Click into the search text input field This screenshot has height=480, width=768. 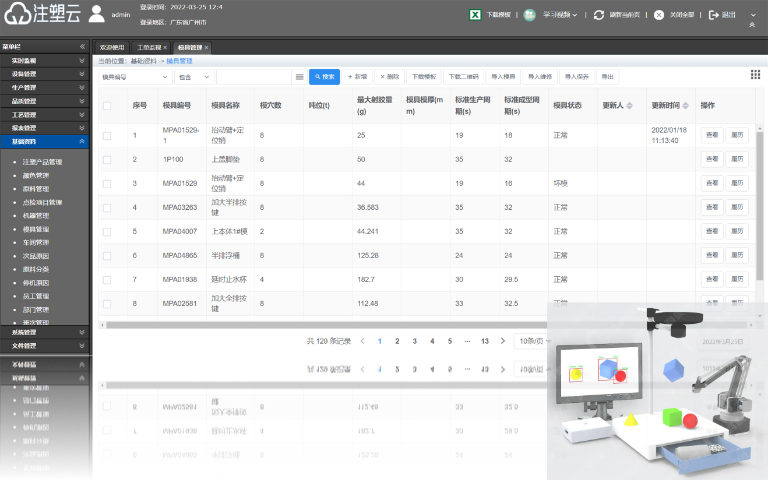pyautogui.click(x=254, y=76)
